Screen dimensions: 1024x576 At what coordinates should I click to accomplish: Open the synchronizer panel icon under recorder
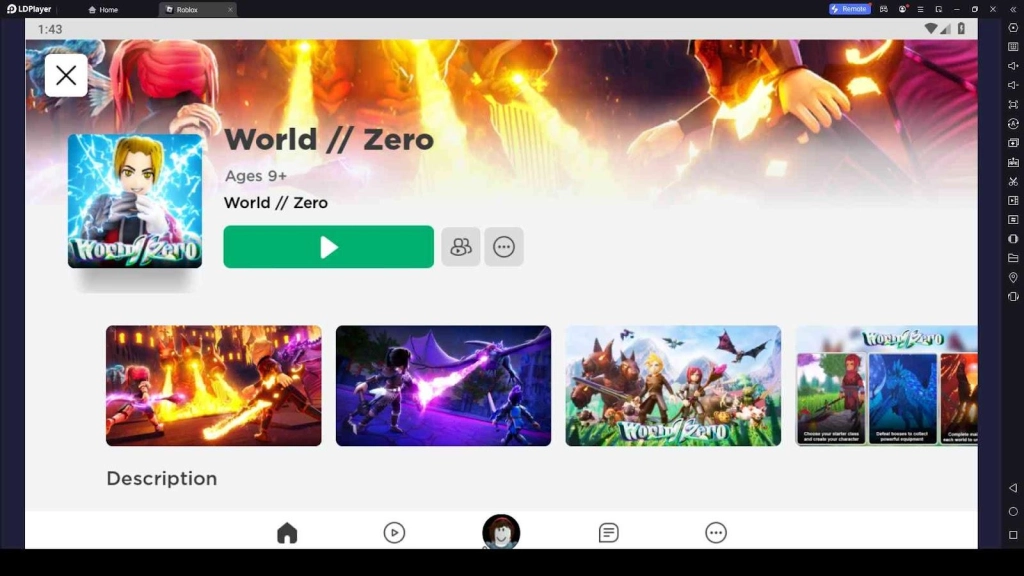click(x=1013, y=219)
